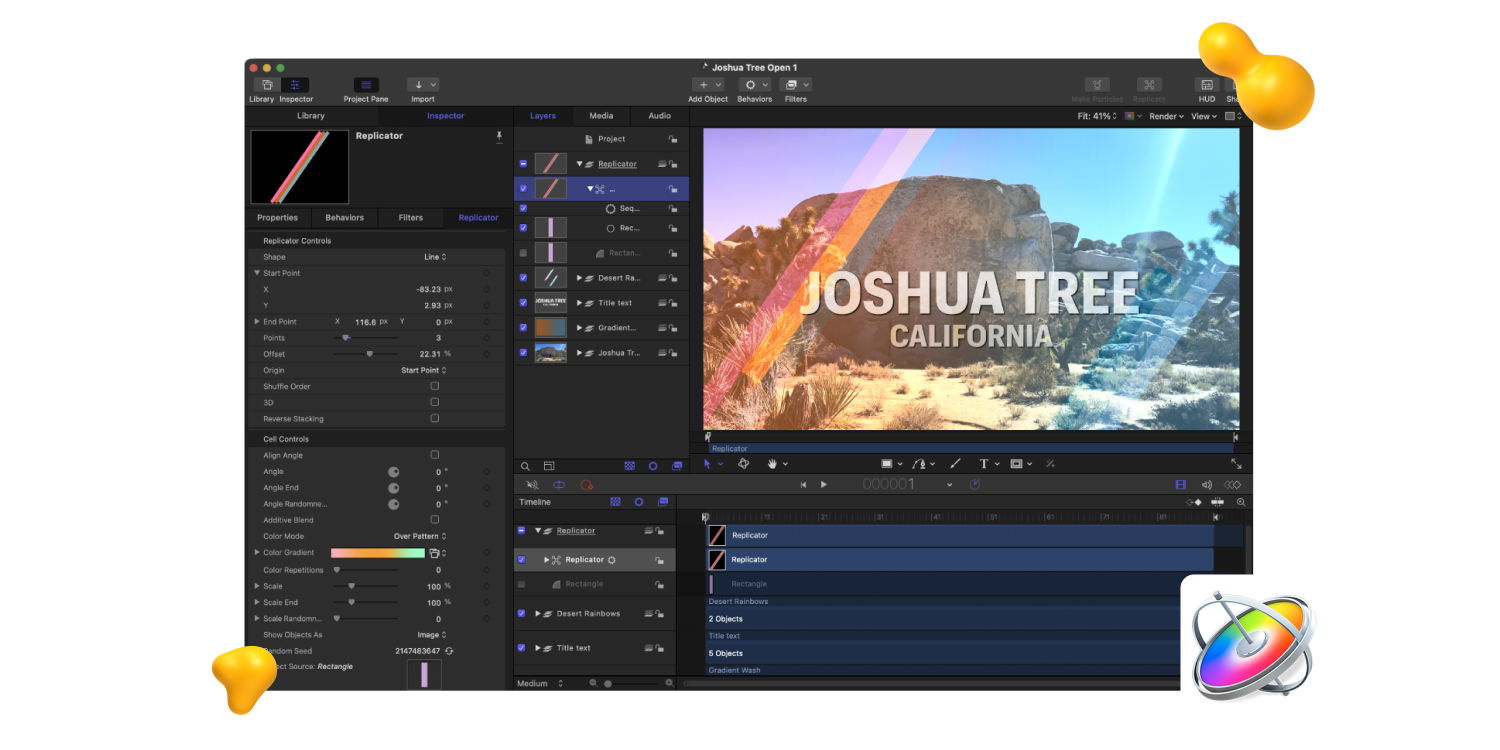Viewport: 1500px width, 750px height.
Task: Expand the Color Gradient disclosure triangle
Action: point(257,552)
